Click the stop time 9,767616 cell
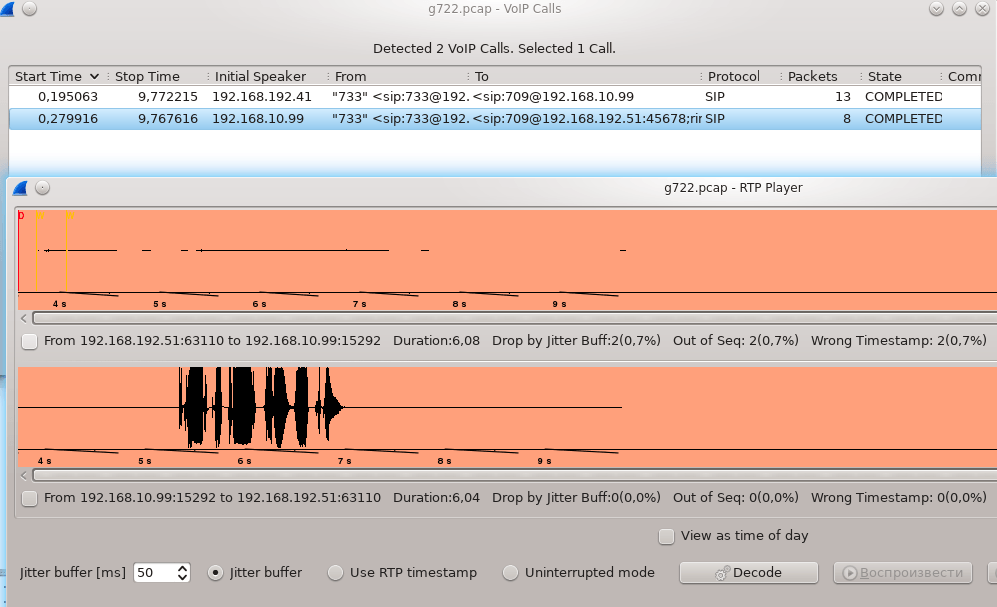This screenshot has height=607, width=997. (168, 119)
